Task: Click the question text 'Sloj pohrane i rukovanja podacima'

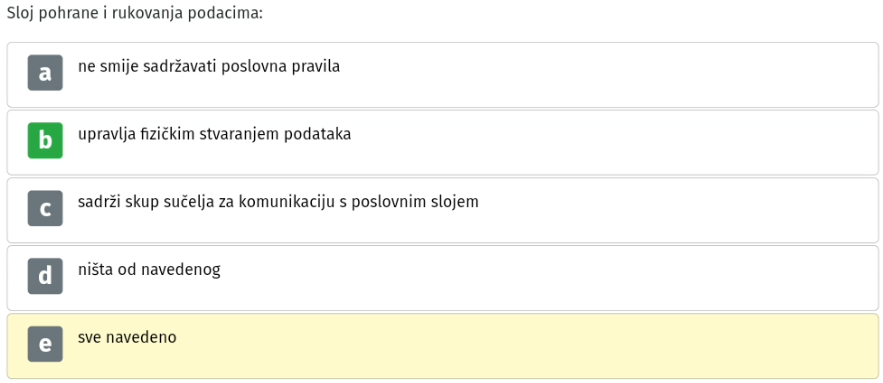Action: [135, 13]
